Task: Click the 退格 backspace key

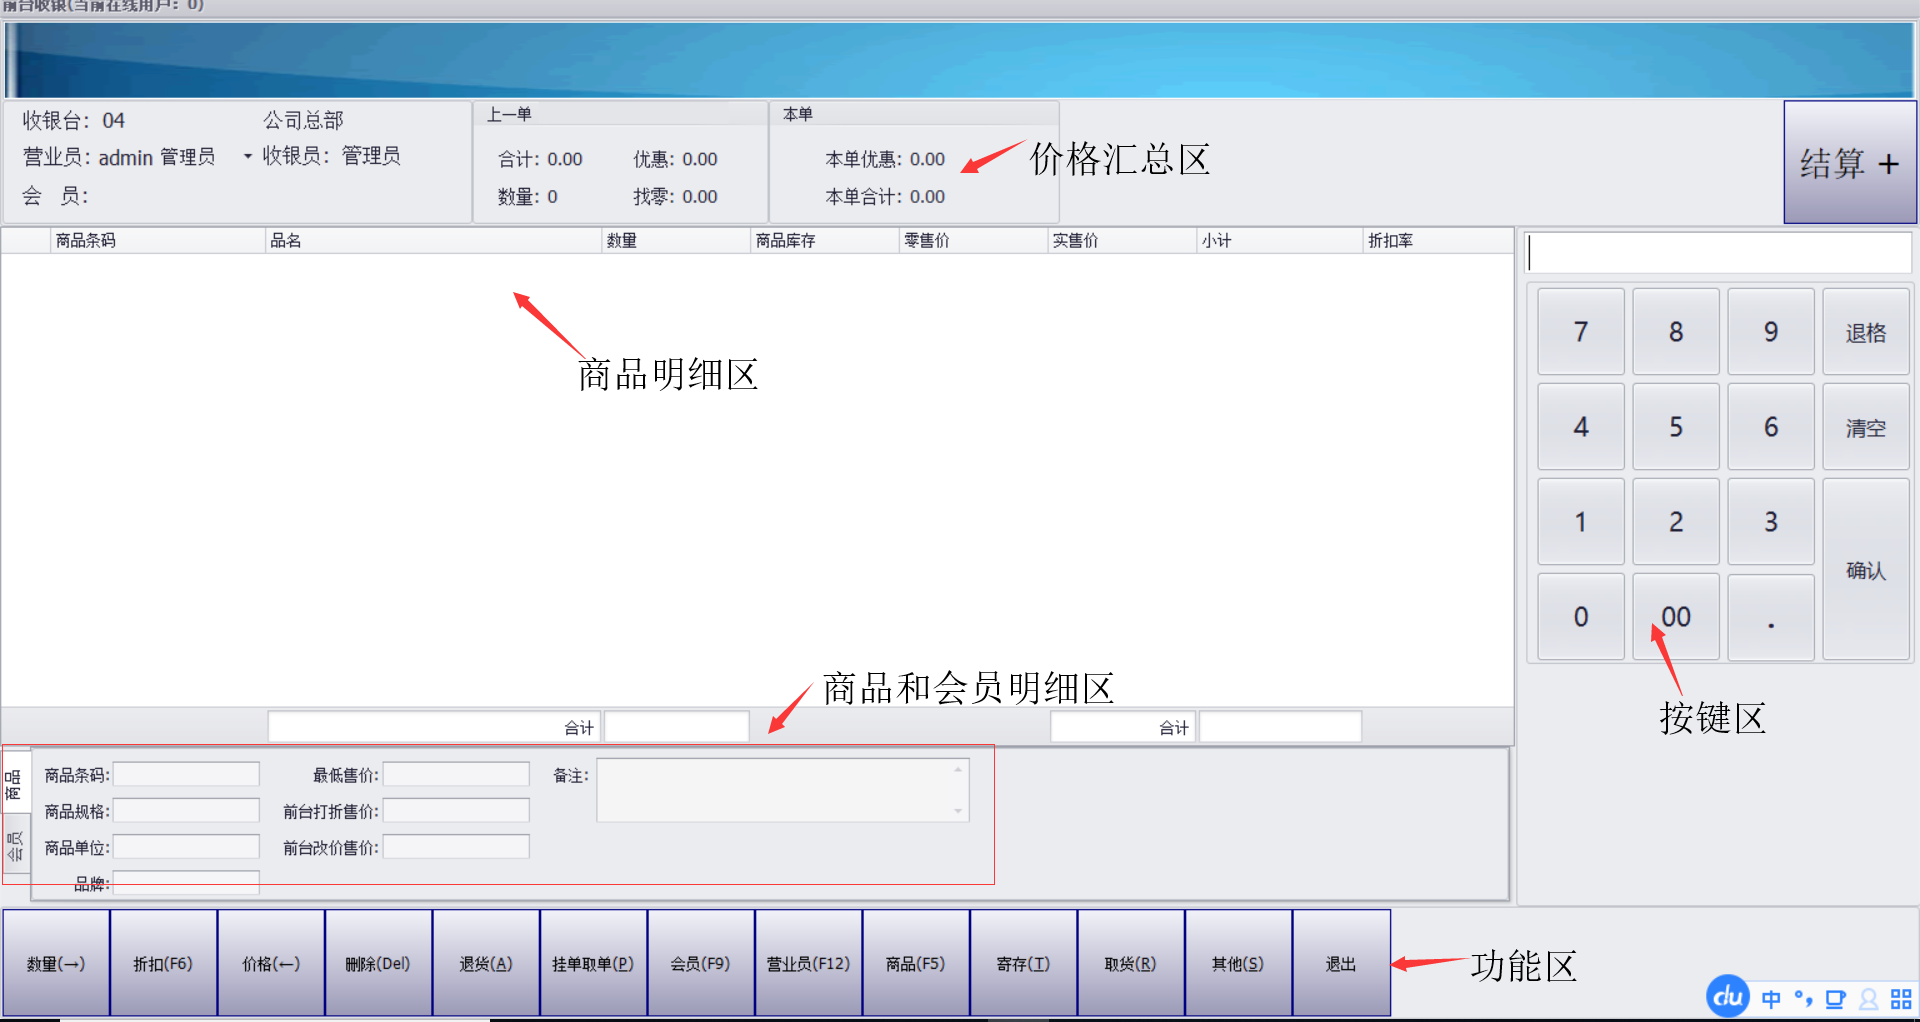Action: pos(1866,332)
